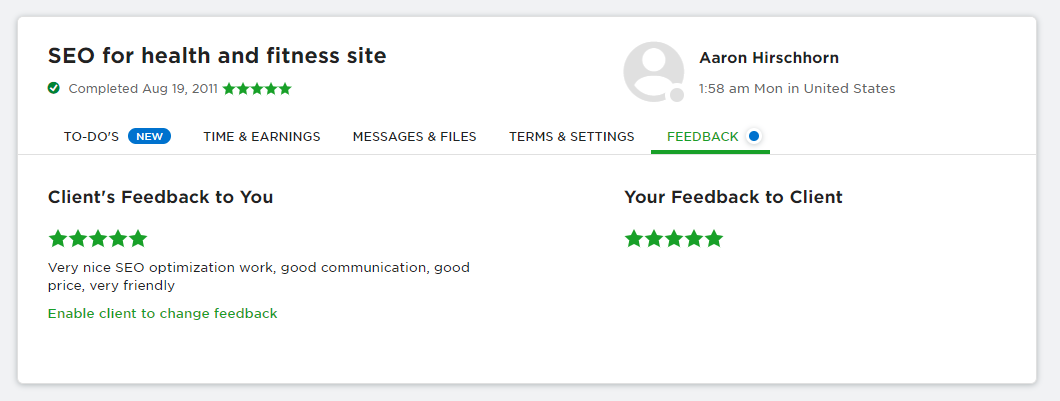Click the Client's Feedback to You heading
1060x401 pixels.
(160, 197)
